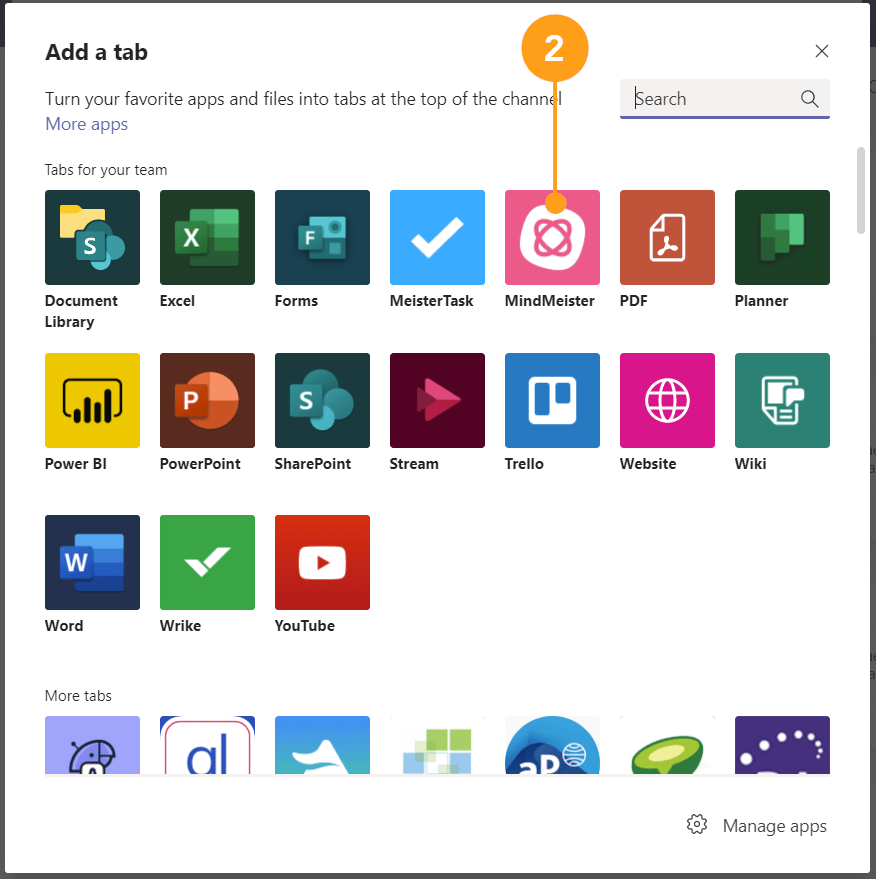Select the MeisterTask app tile

tap(437, 237)
